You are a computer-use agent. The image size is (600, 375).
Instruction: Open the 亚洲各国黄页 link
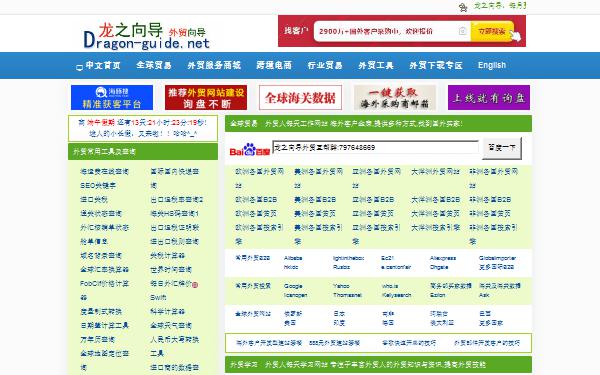tap(373, 214)
